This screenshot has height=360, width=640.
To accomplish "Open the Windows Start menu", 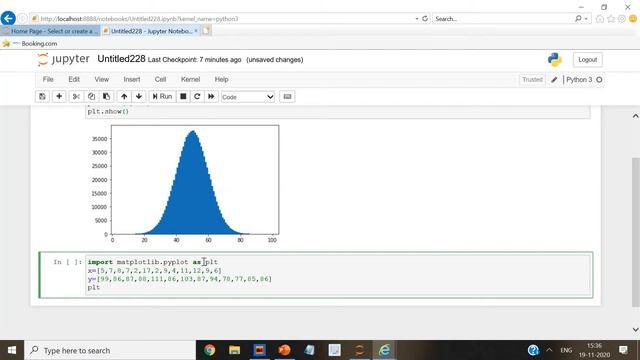I will [x=12, y=350].
